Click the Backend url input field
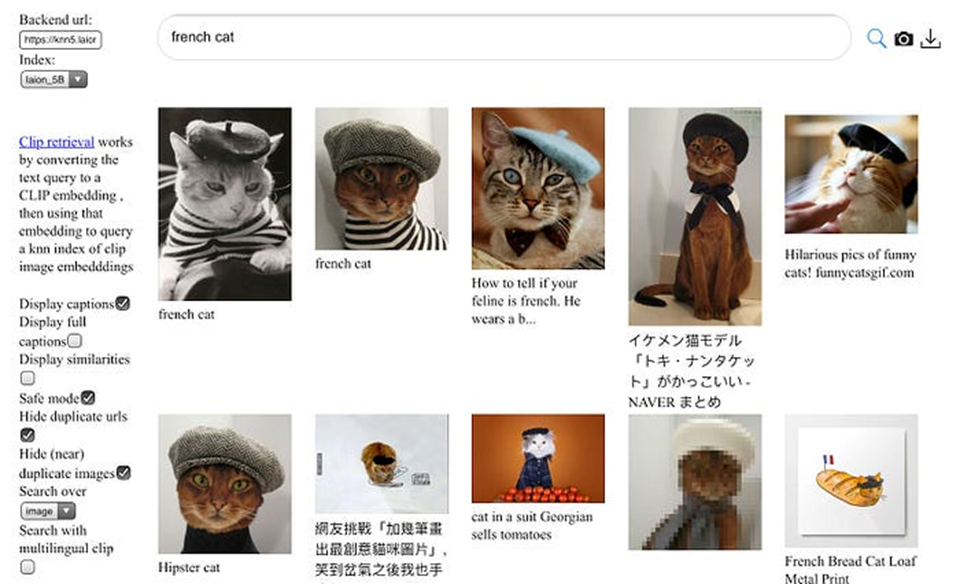960x584 pixels. 61,40
